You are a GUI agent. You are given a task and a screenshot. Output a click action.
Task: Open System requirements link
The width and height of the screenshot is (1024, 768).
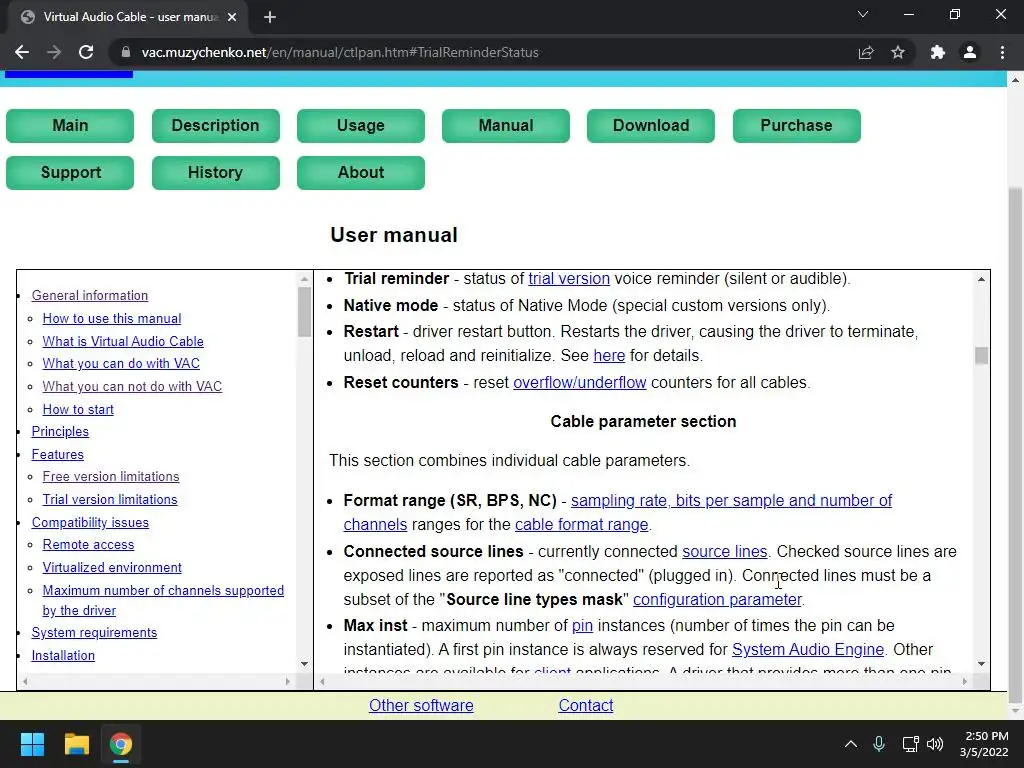(x=94, y=633)
